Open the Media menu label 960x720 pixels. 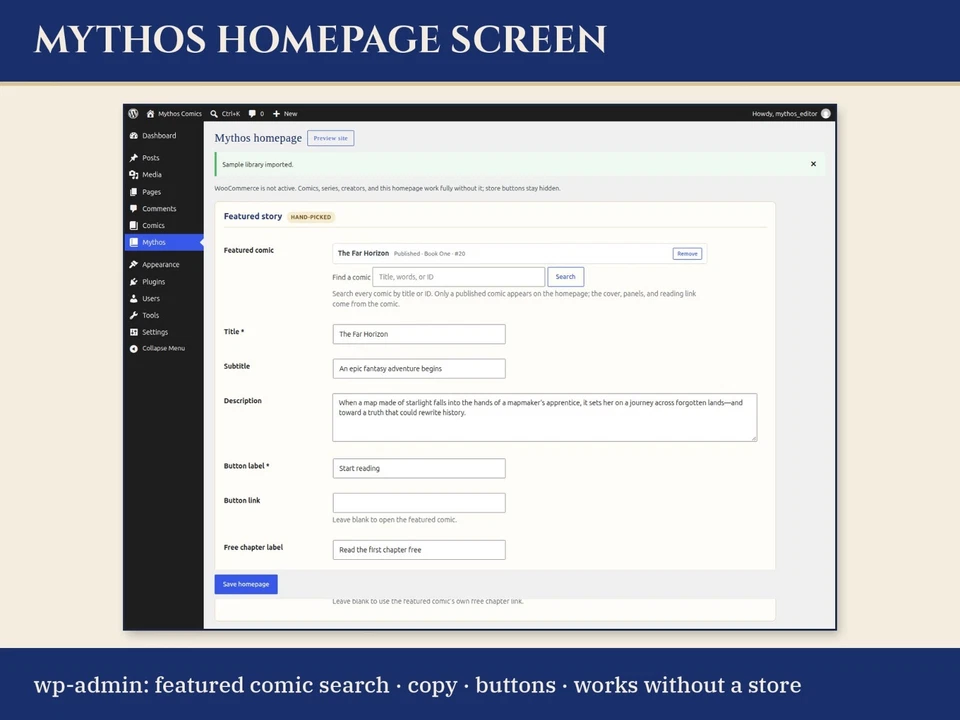click(x=152, y=174)
